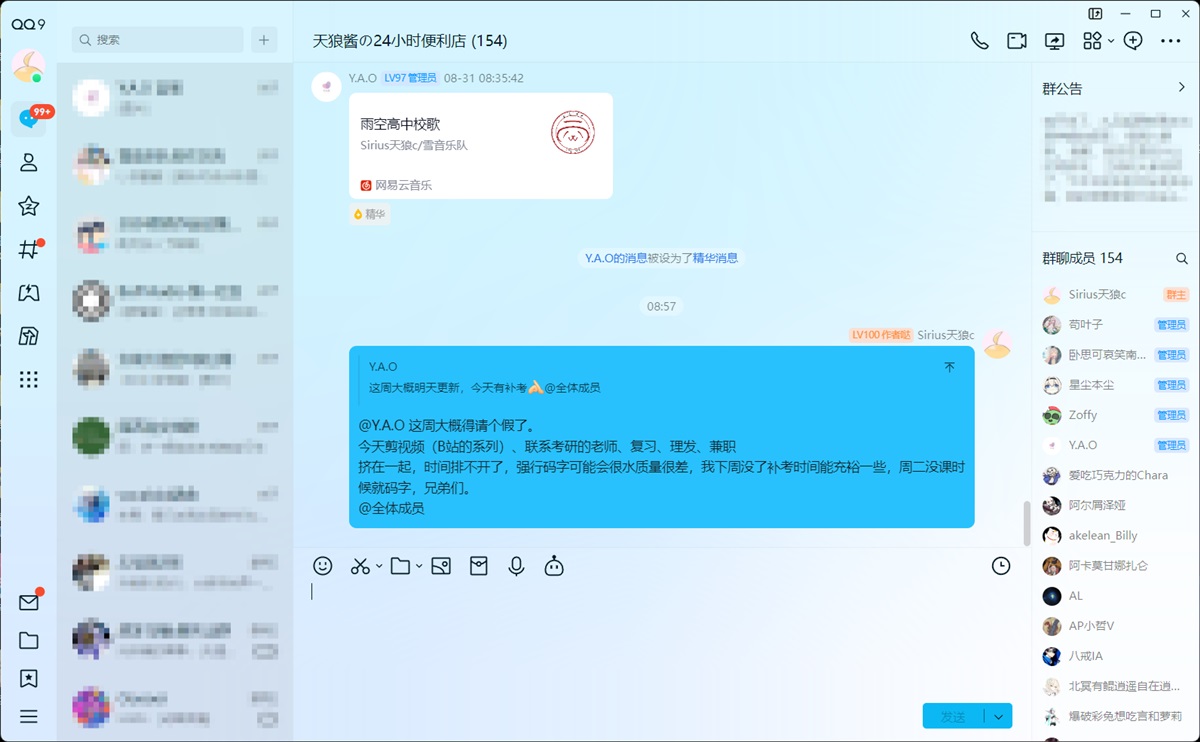Expand the group apps dropdown in header

1111,42
